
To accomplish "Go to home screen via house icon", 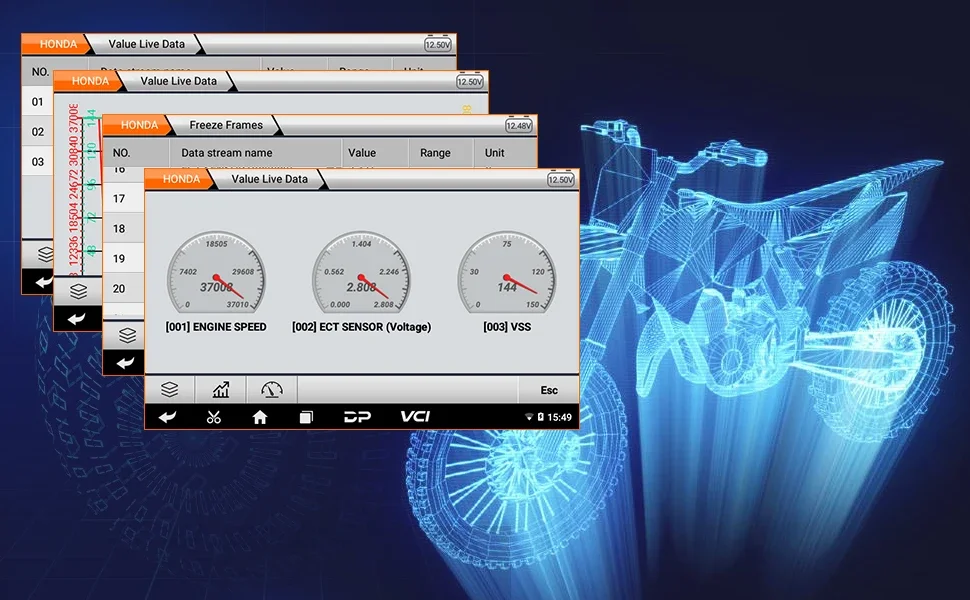I will 260,417.
